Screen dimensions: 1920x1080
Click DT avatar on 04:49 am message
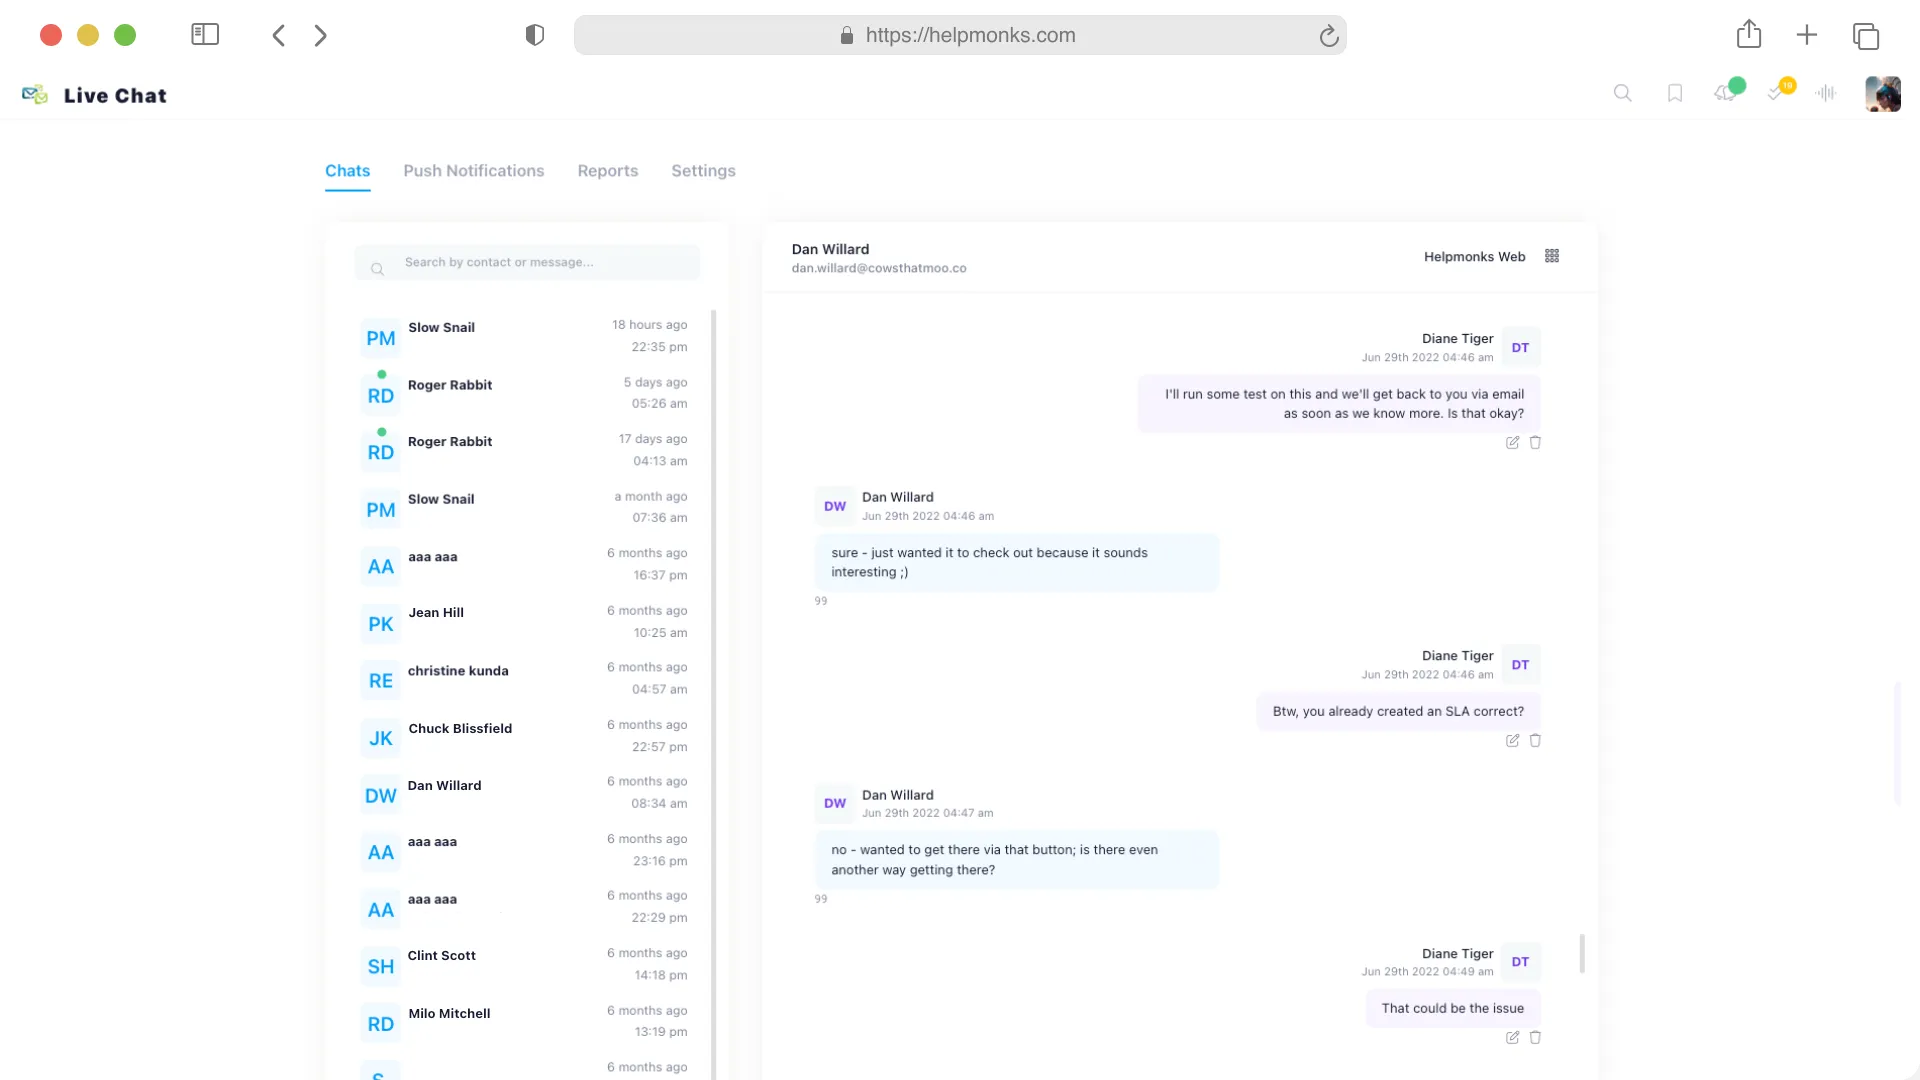coord(1520,962)
